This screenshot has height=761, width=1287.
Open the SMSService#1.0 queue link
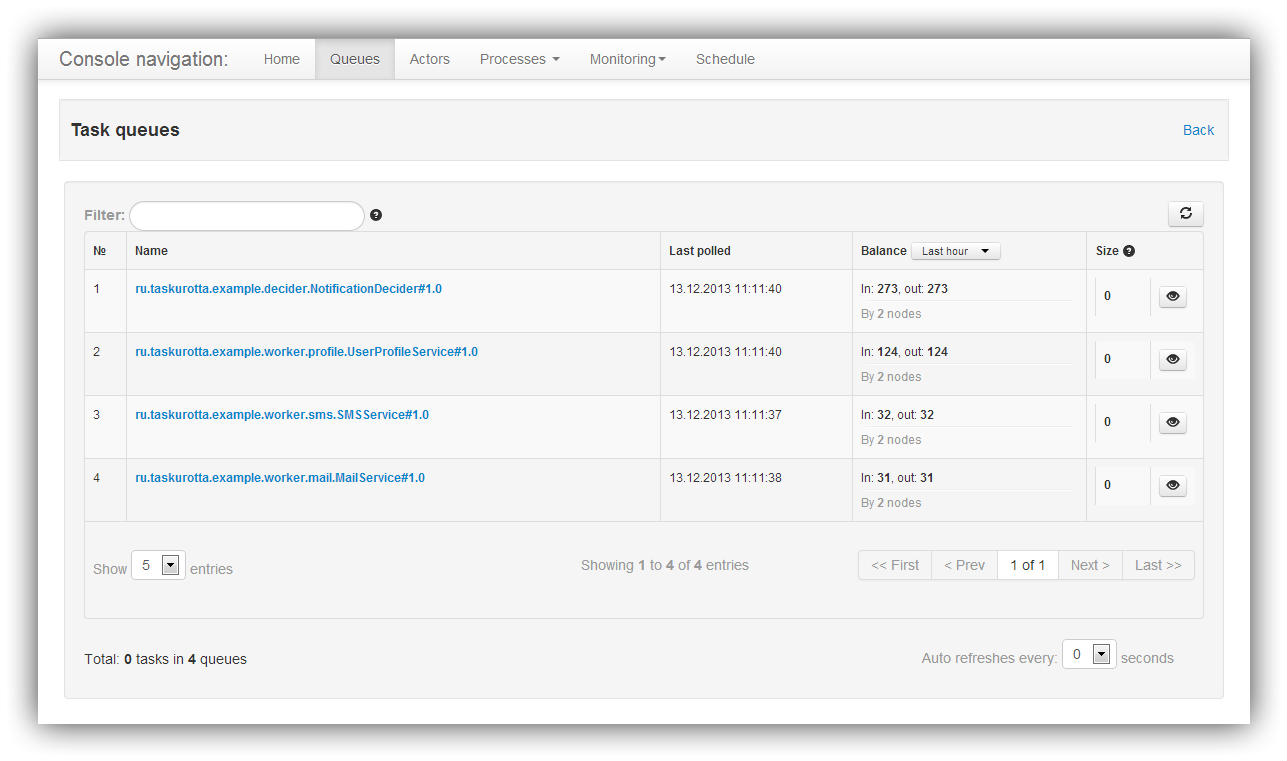point(282,415)
